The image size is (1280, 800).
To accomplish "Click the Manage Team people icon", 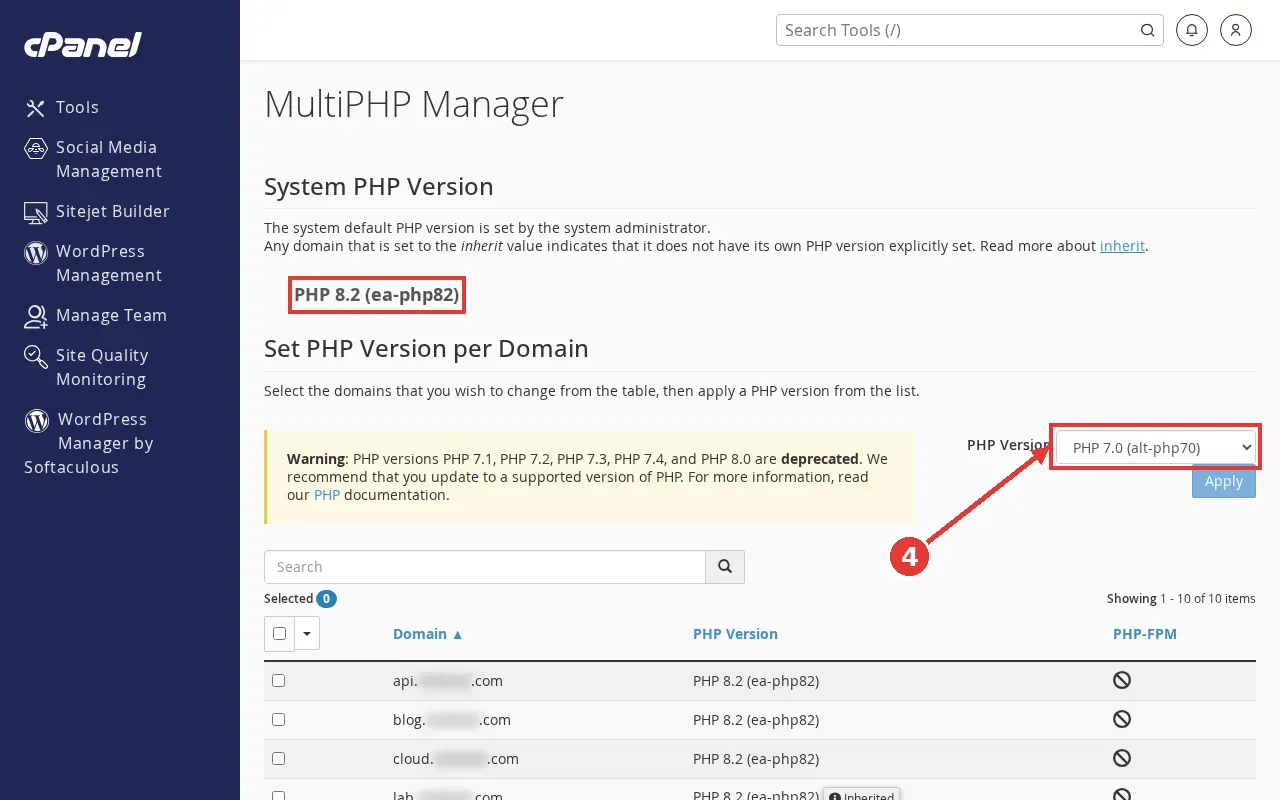I will (x=36, y=316).
